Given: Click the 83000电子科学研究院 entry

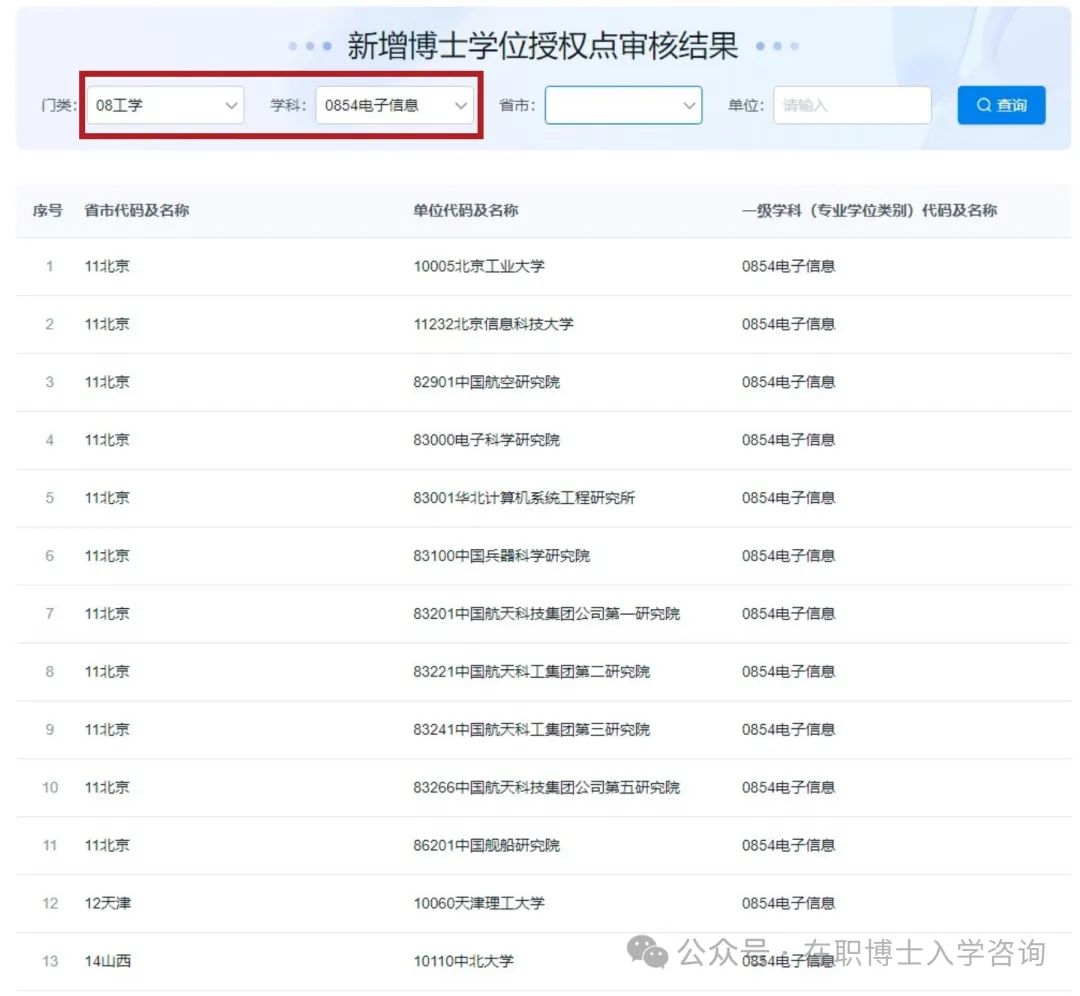Looking at the screenshot, I should (486, 441).
